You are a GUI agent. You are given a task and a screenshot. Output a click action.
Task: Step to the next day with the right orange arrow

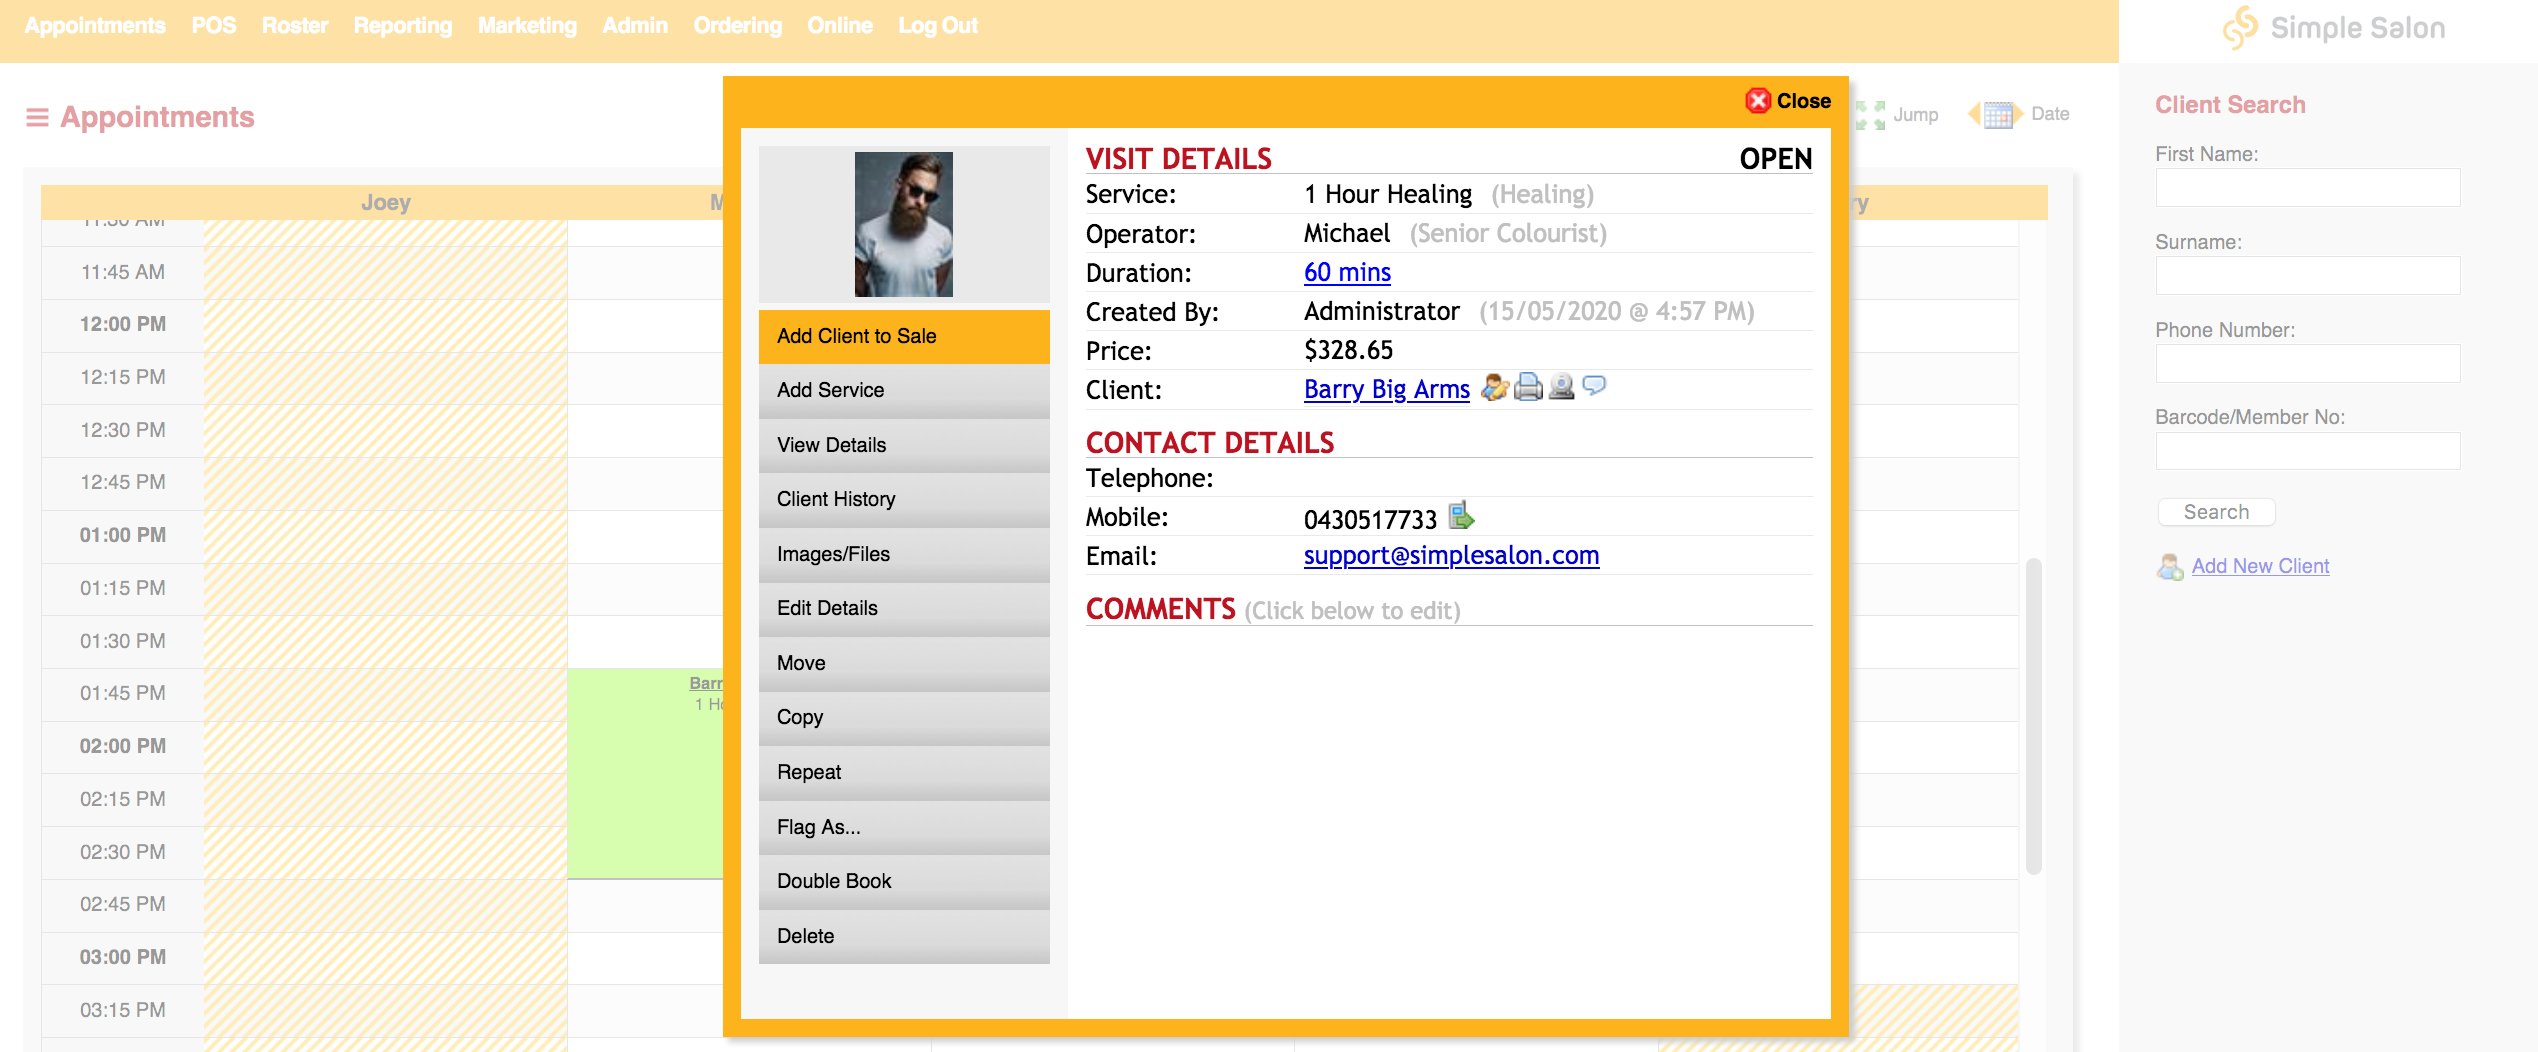pos(2017,115)
